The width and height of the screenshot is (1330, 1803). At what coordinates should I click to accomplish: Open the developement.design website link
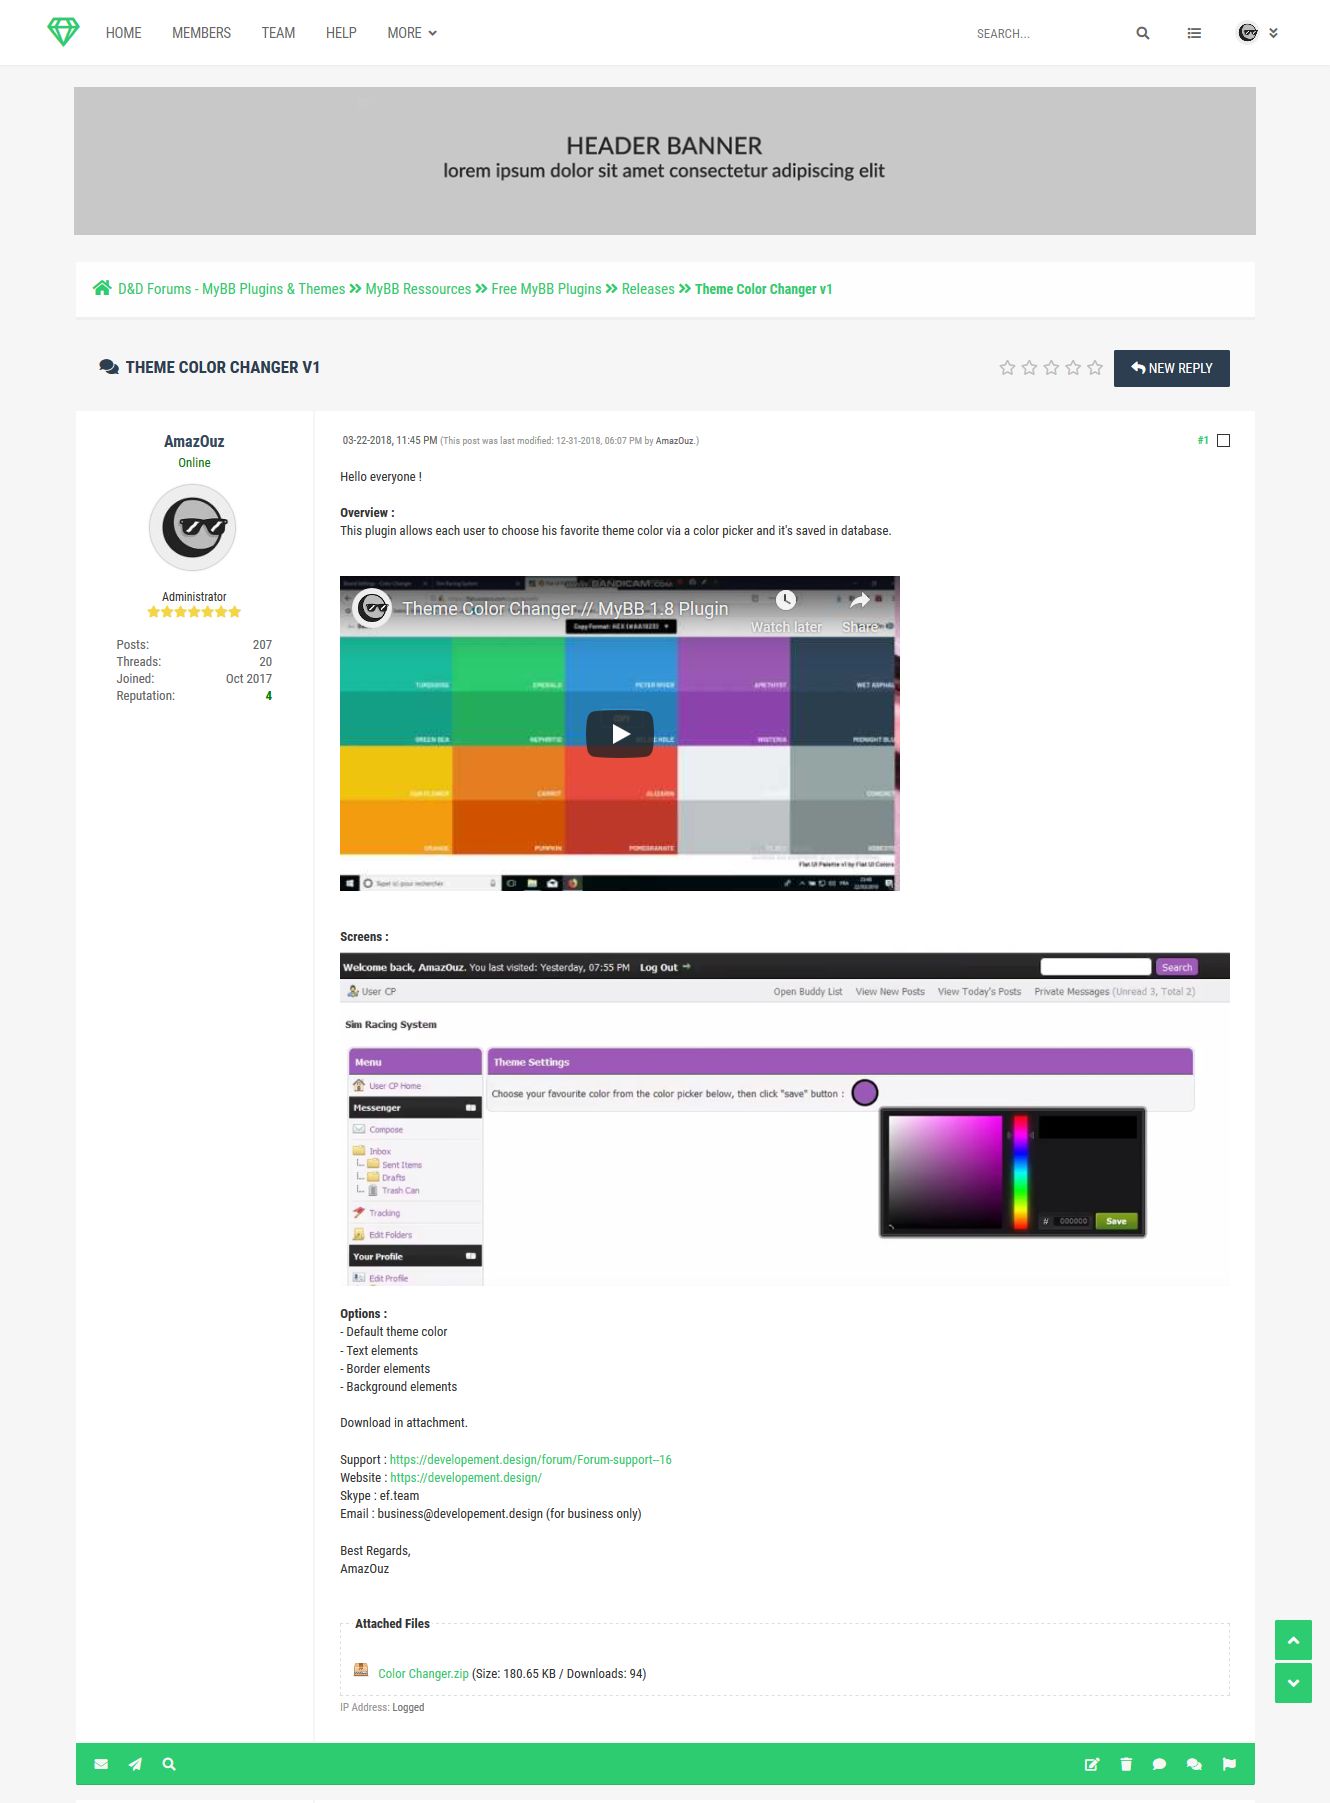coord(466,1478)
